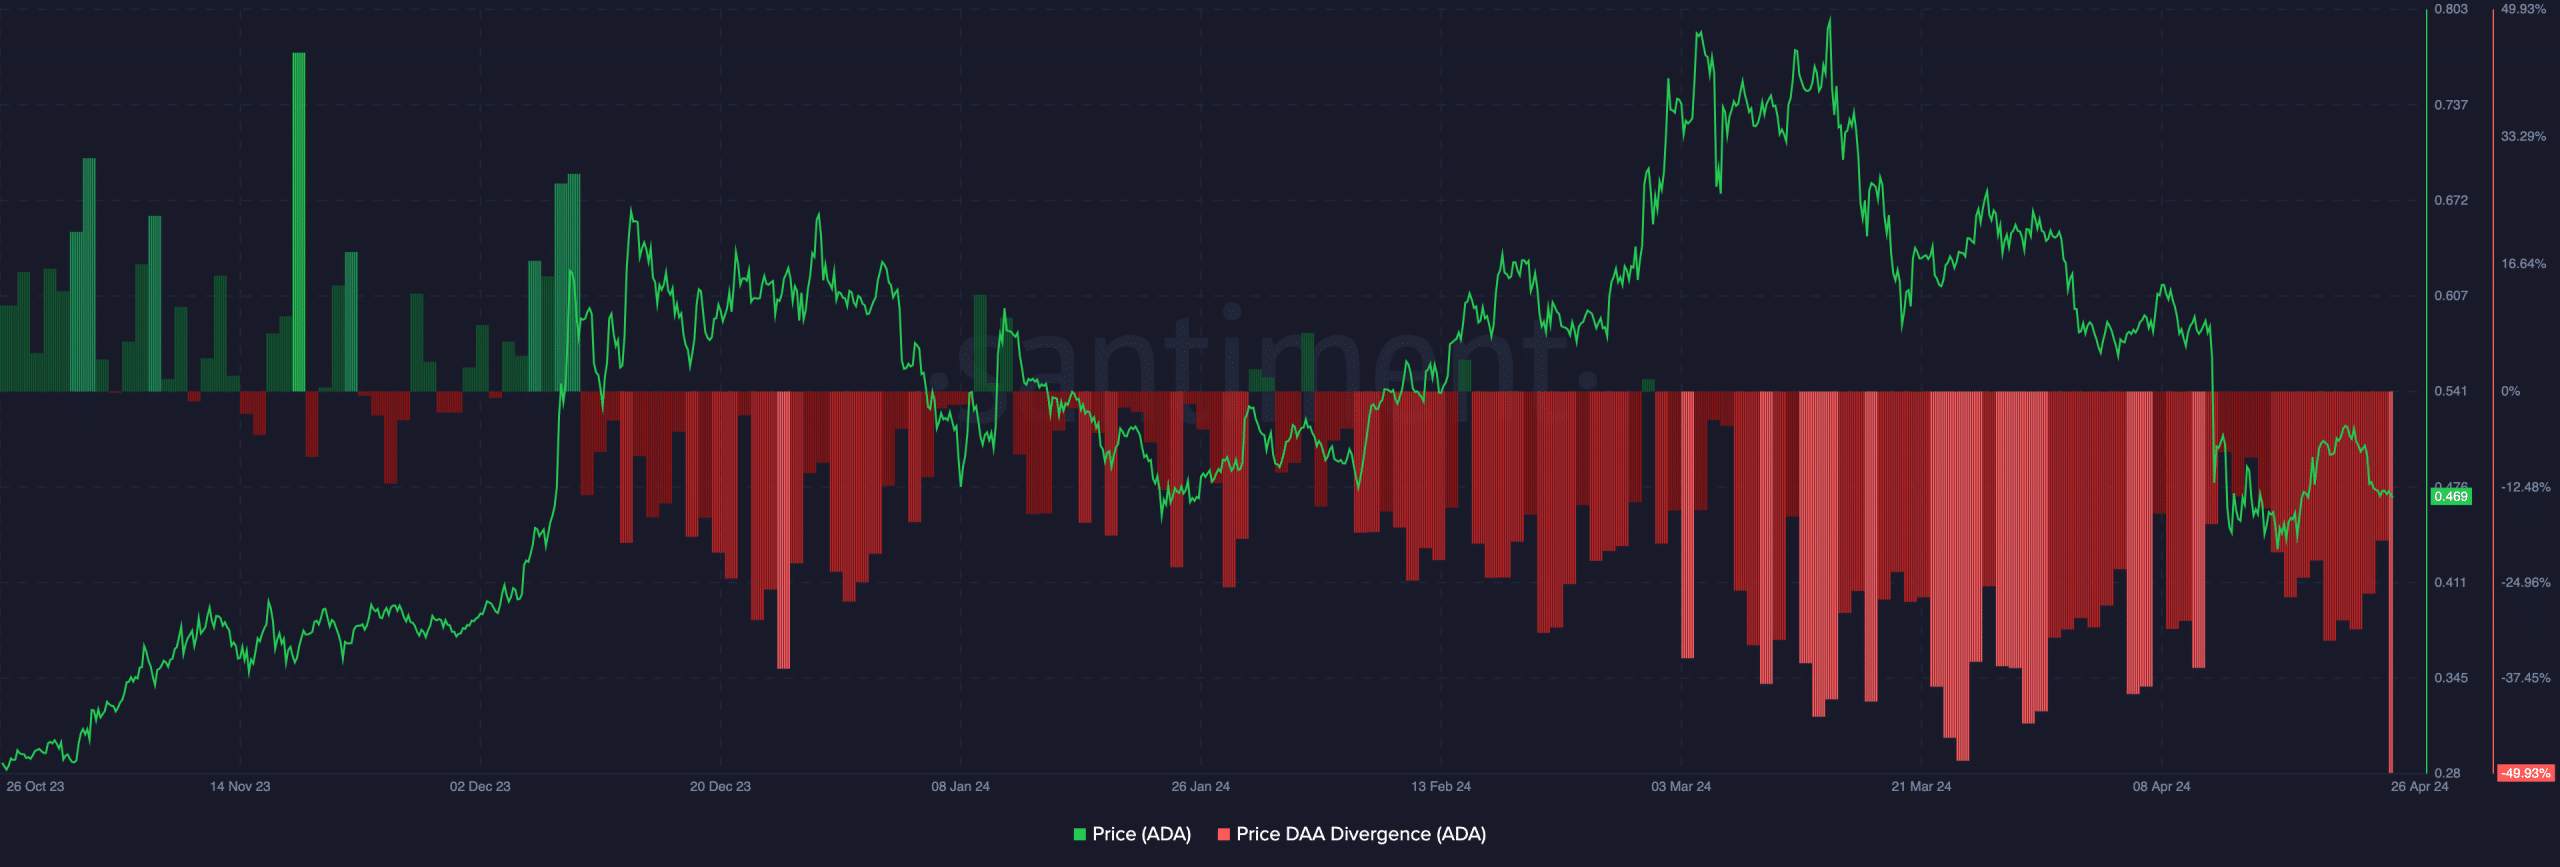Click the -12.48% divergence axis label
Screen dimensions: 2560x867
click(2526, 487)
